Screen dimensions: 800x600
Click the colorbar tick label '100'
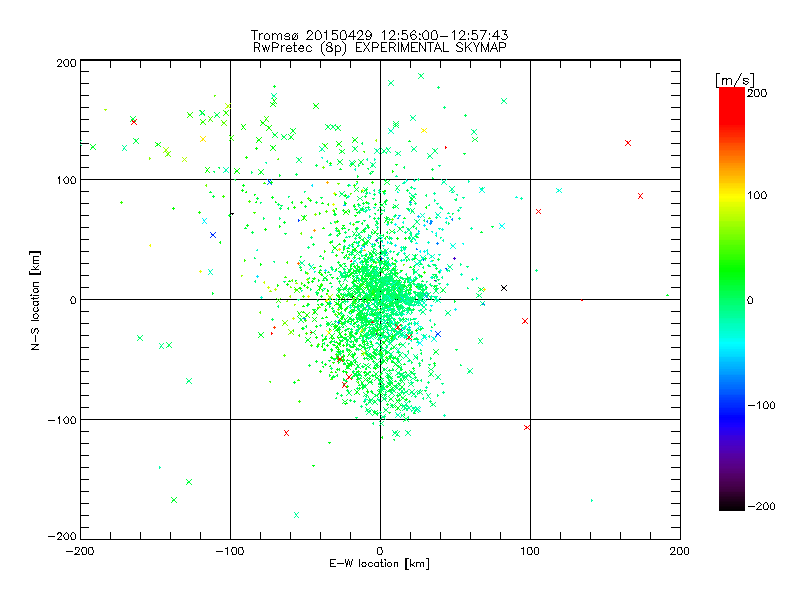click(x=757, y=195)
